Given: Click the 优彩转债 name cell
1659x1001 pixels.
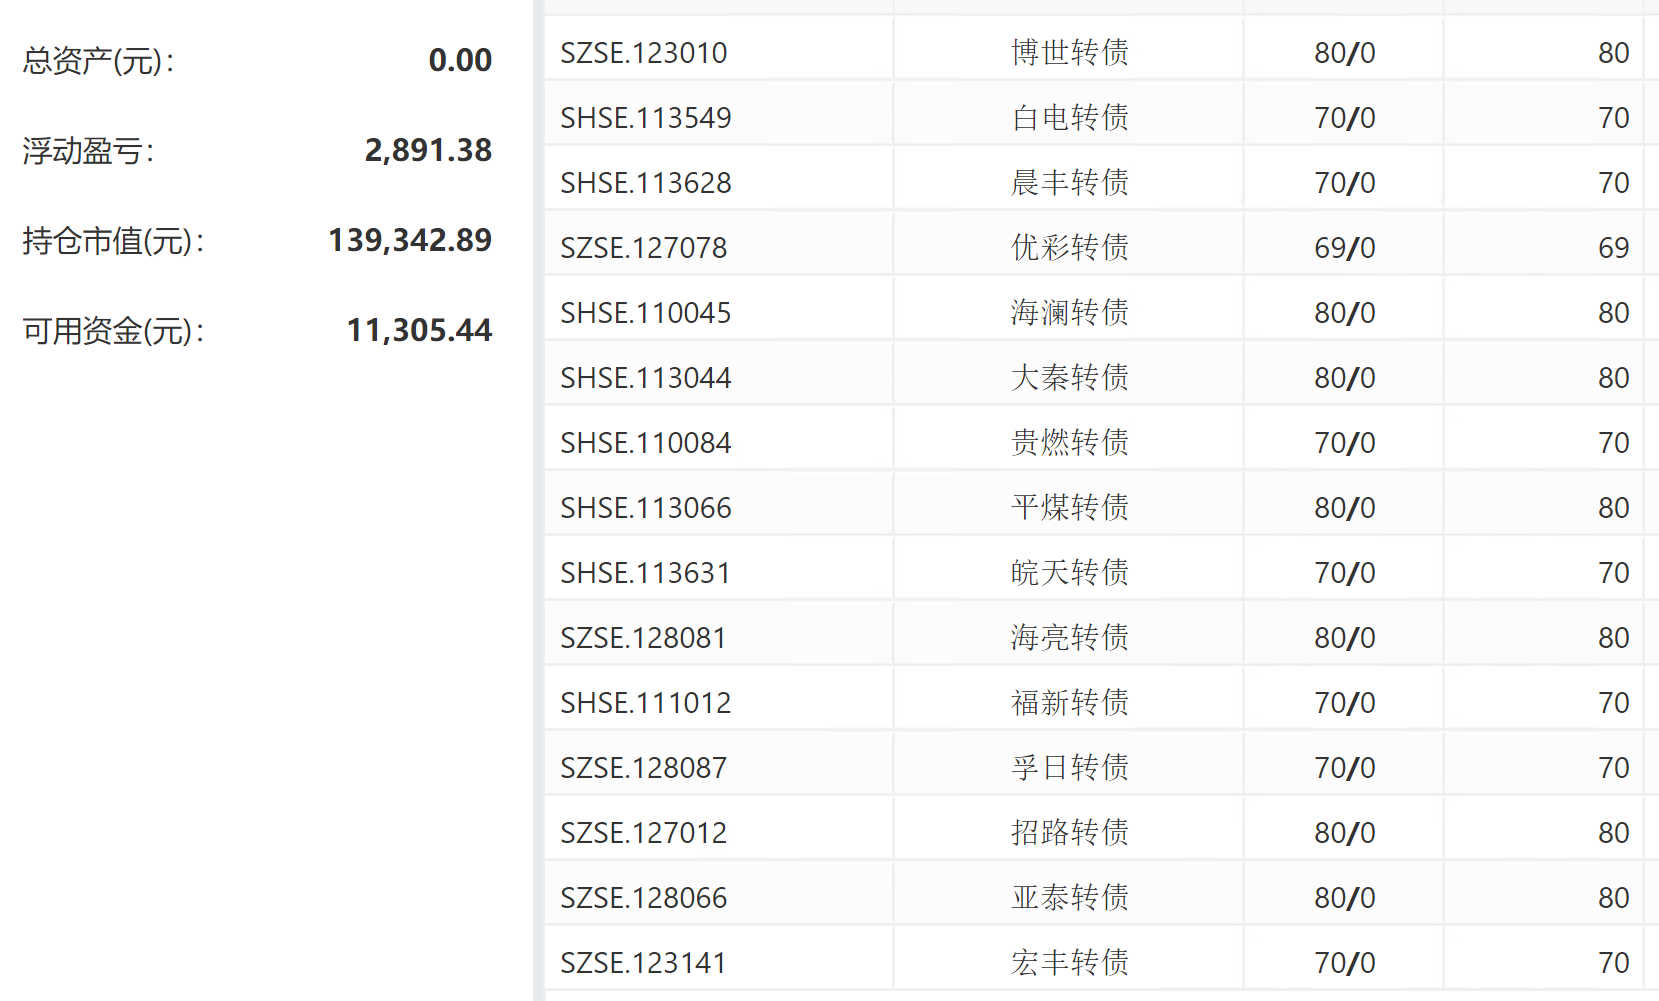Looking at the screenshot, I should [1069, 248].
